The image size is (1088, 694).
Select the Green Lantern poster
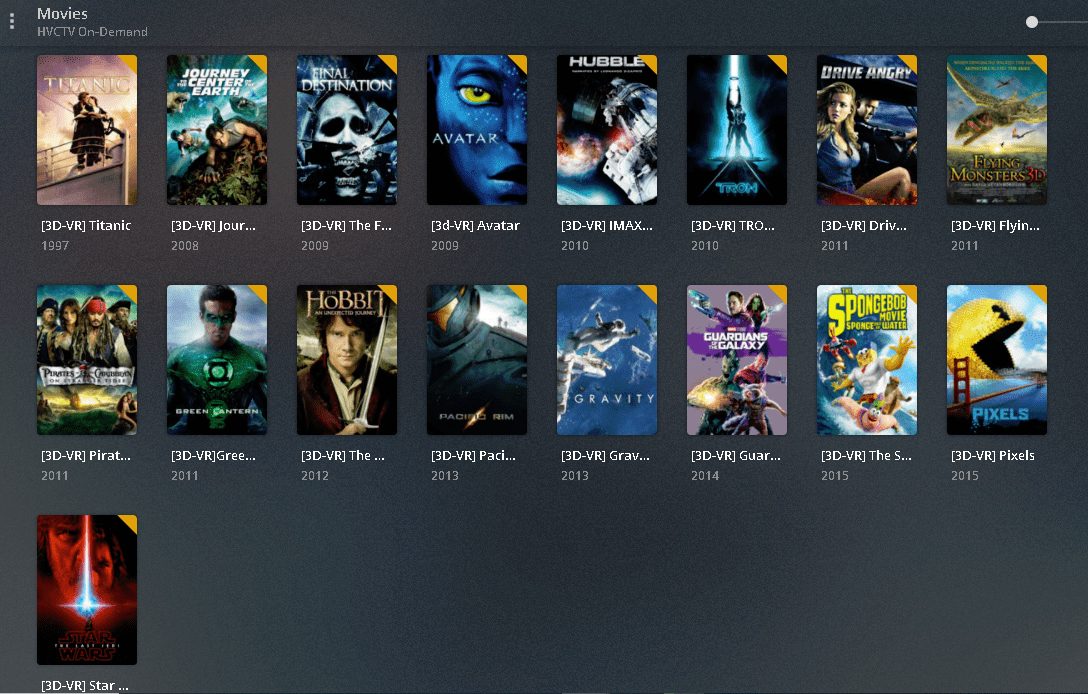click(x=216, y=360)
